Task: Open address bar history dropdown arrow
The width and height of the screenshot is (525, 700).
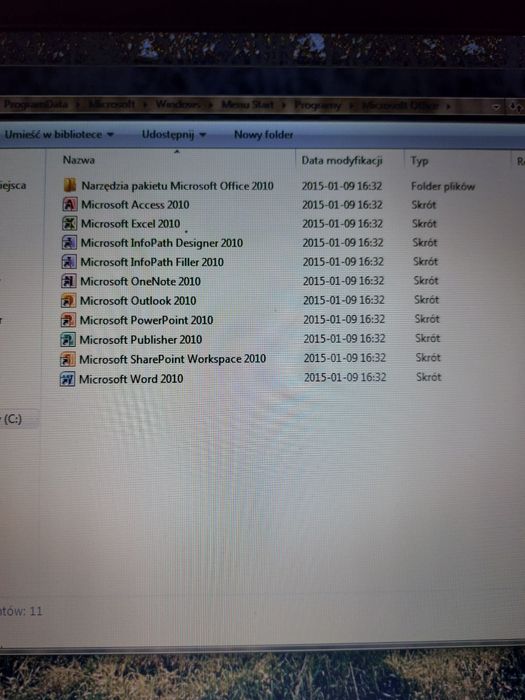Action: point(496,107)
